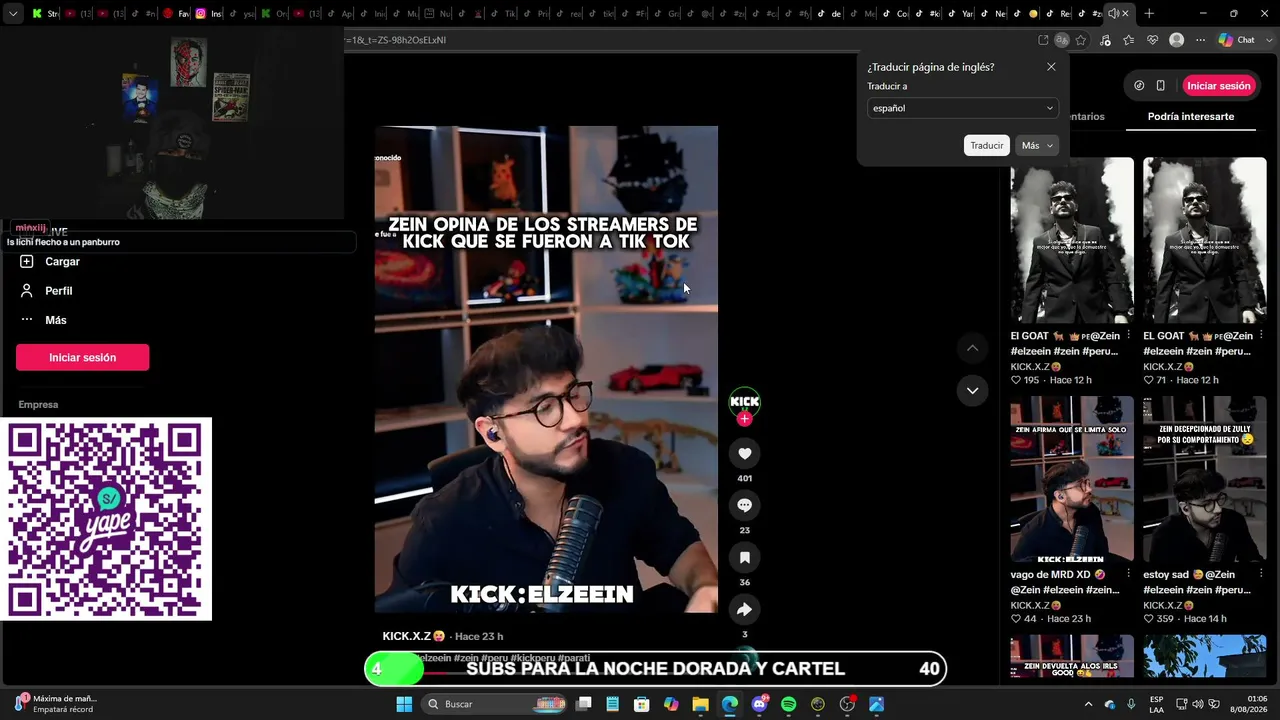Open Task View from the taskbar
The width and height of the screenshot is (1280, 720).
tap(584, 704)
